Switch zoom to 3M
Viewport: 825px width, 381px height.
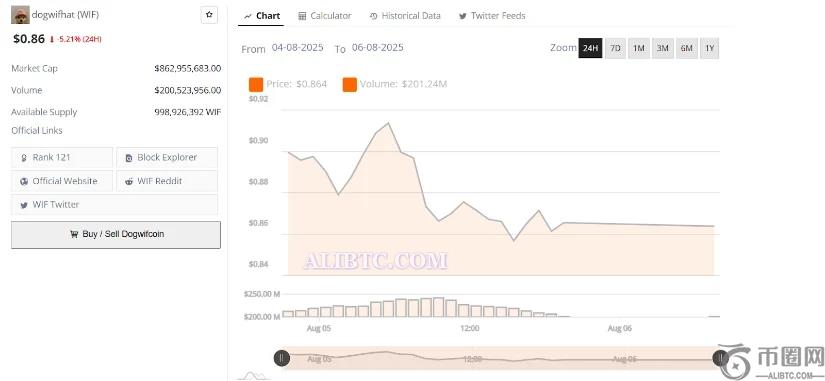click(x=663, y=48)
